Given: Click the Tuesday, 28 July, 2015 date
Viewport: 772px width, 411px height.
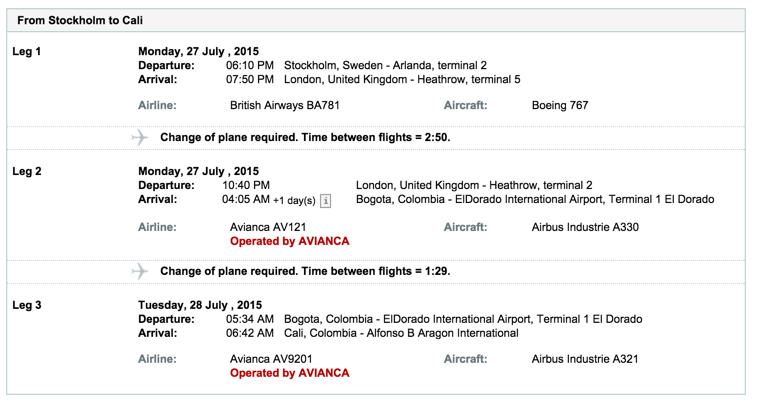Looking at the screenshot, I should point(198,304).
